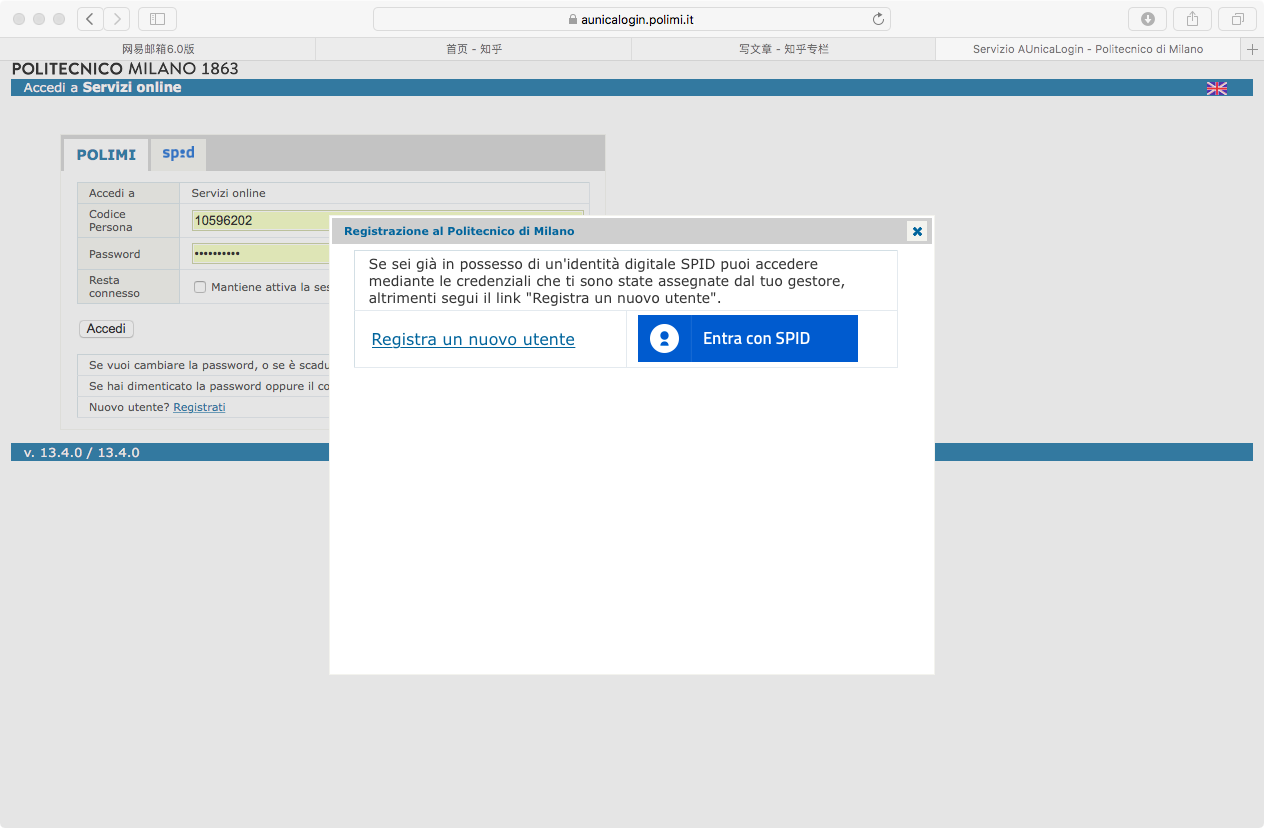Click the address bar showing aunicalogin.polimi.it
The height and width of the screenshot is (828, 1264).
(632, 19)
